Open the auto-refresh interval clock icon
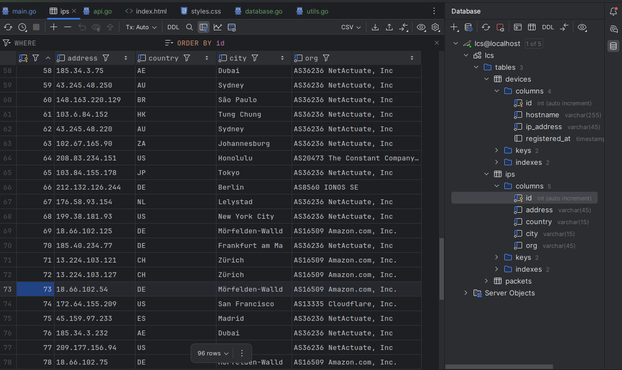The image size is (622, 370). [x=22, y=27]
